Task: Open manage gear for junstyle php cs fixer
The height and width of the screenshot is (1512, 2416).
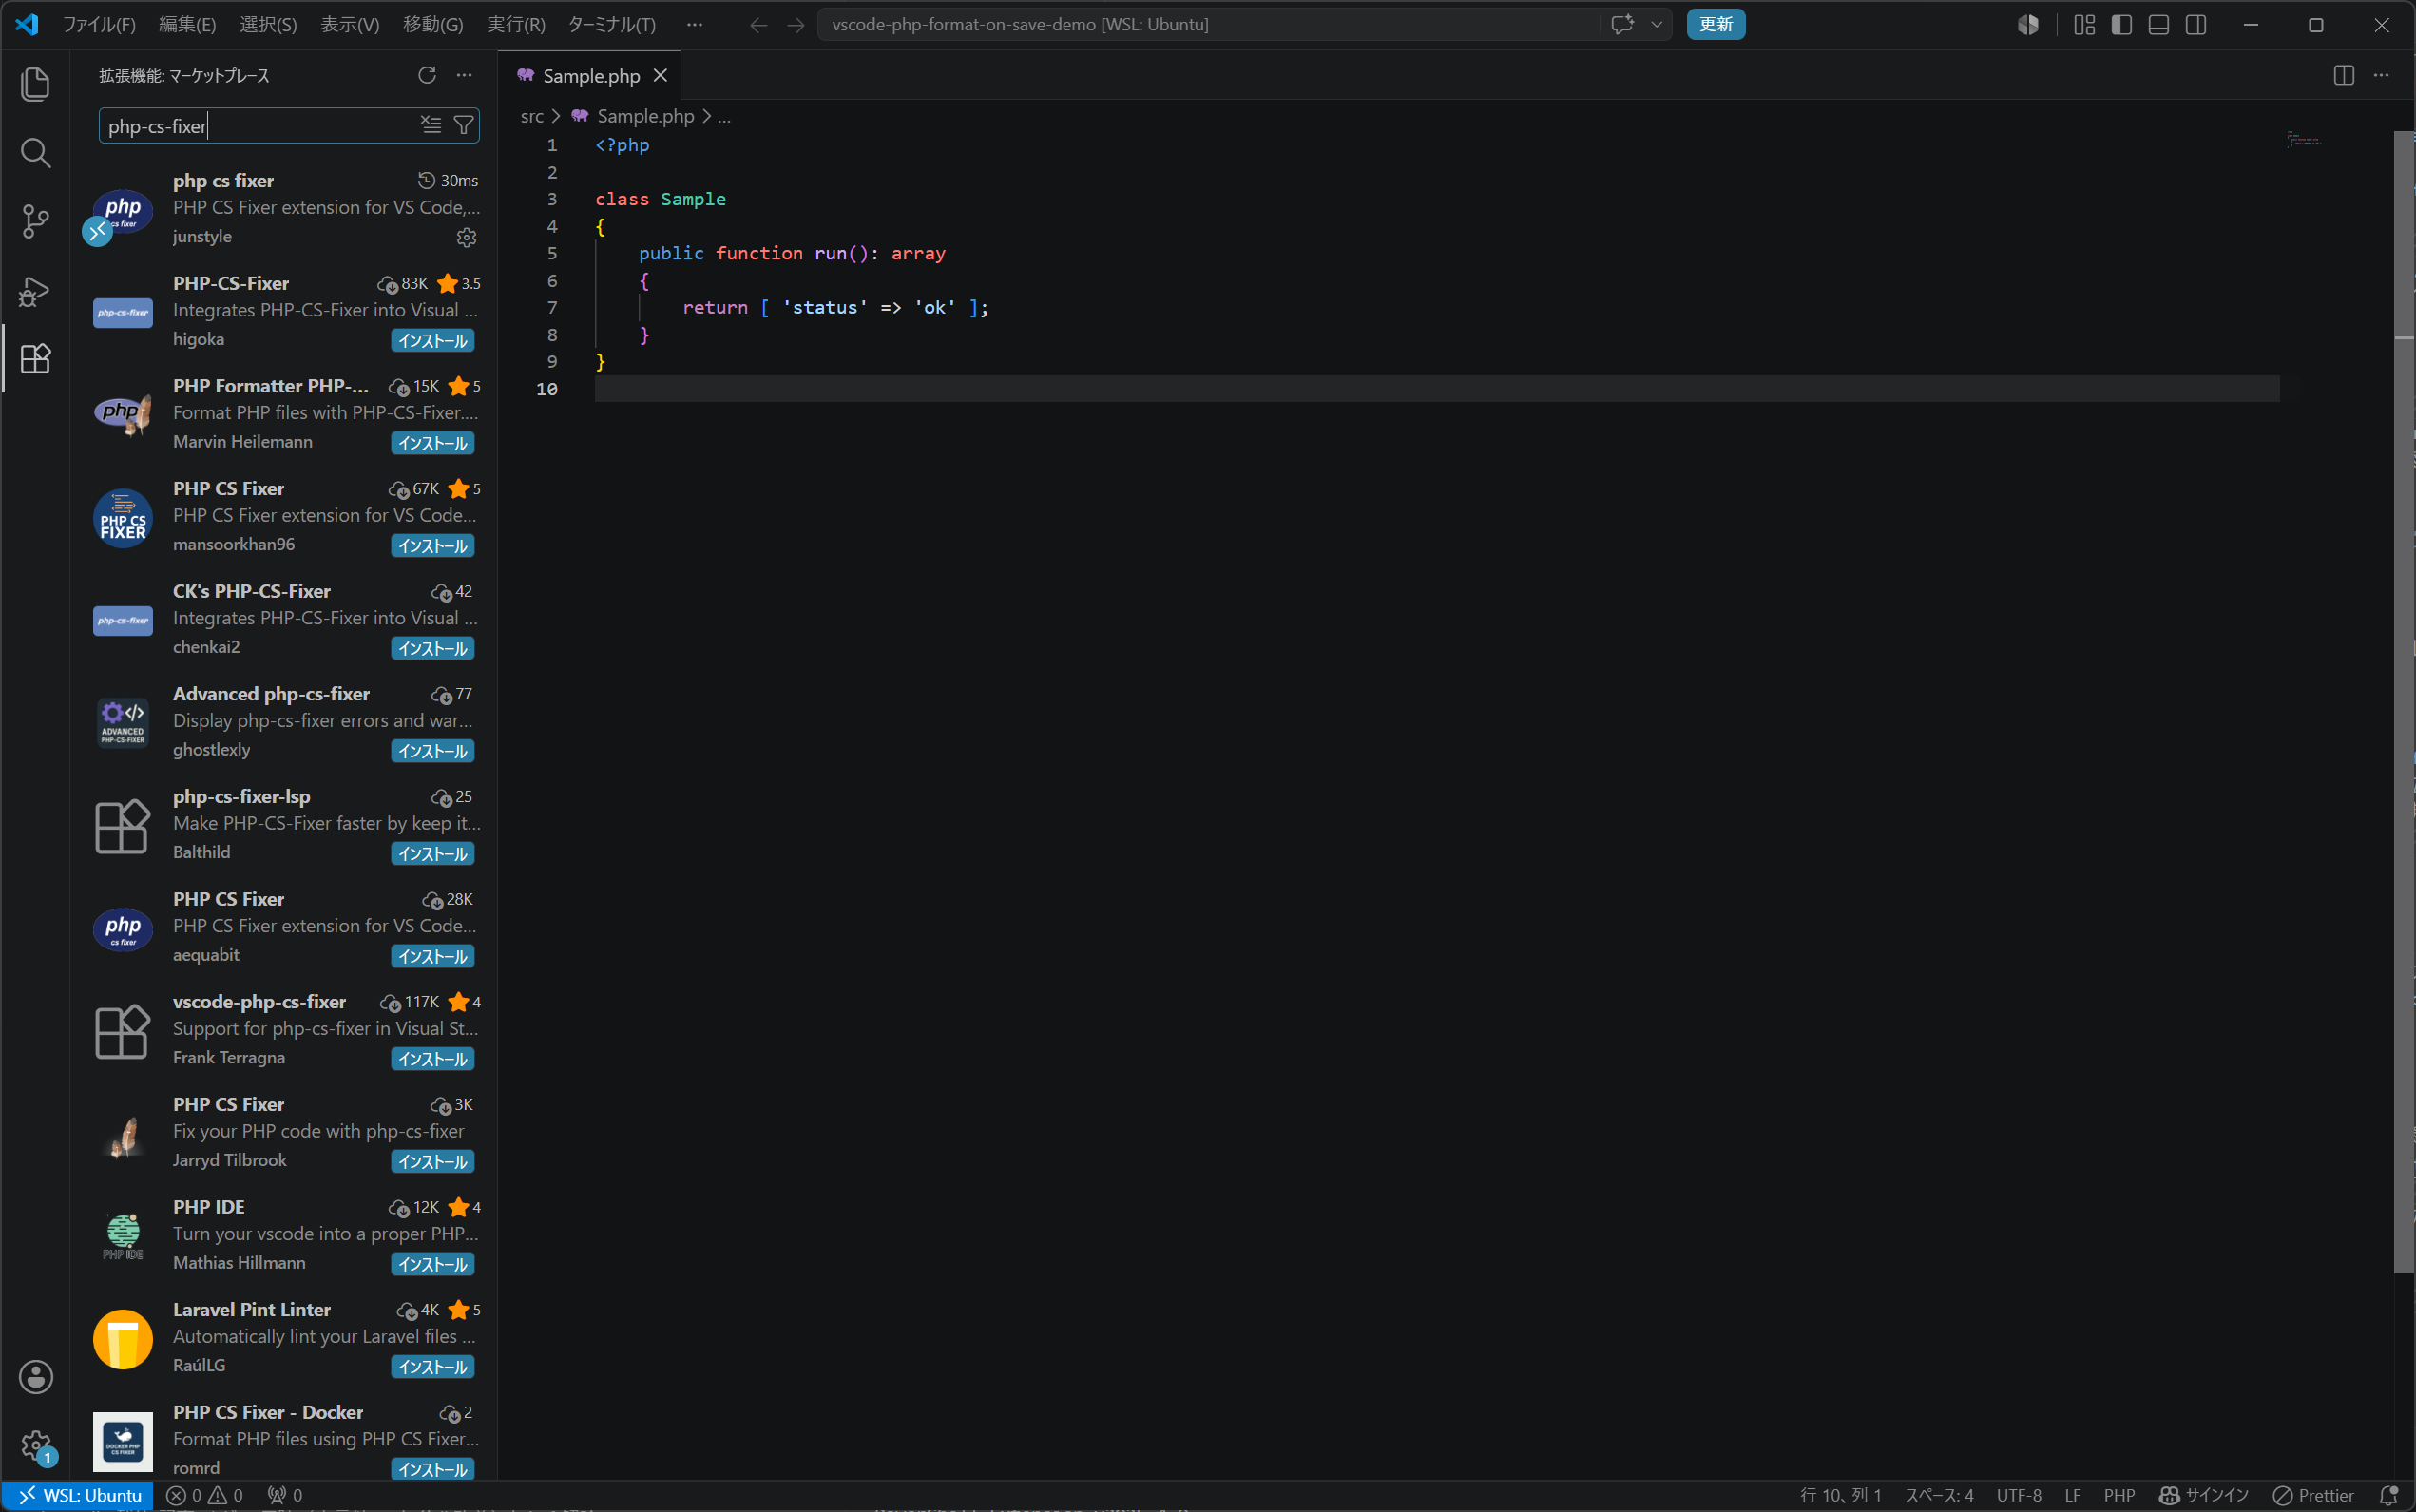Action: click(x=466, y=237)
